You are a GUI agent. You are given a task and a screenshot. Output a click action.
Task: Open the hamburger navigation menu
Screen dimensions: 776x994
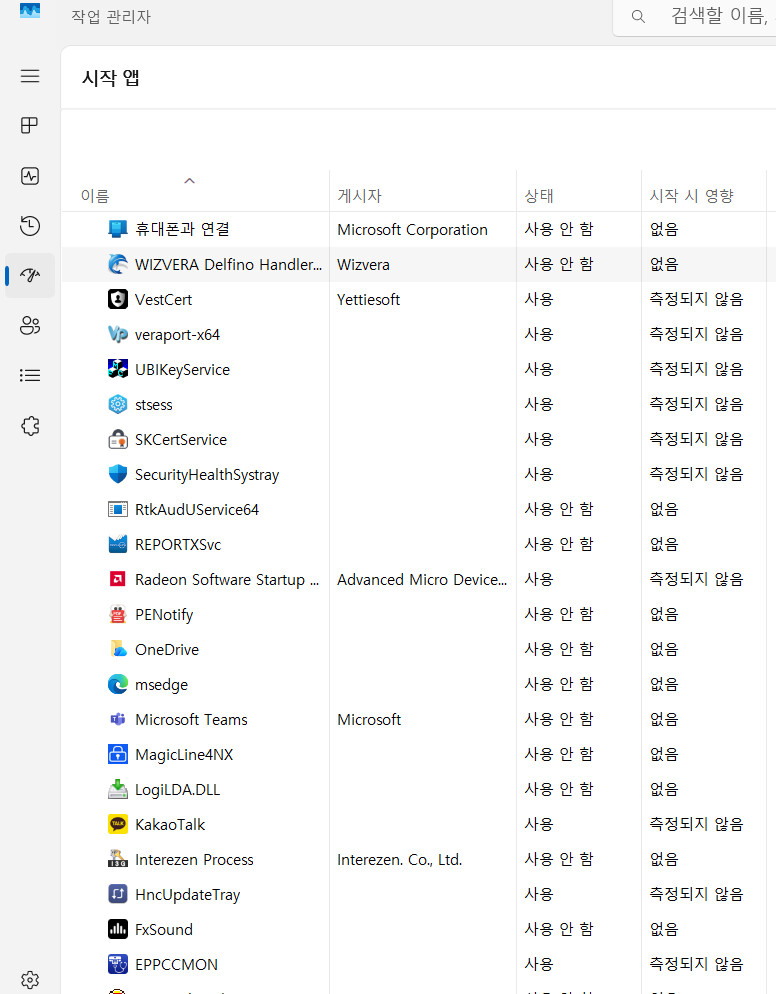click(x=30, y=76)
